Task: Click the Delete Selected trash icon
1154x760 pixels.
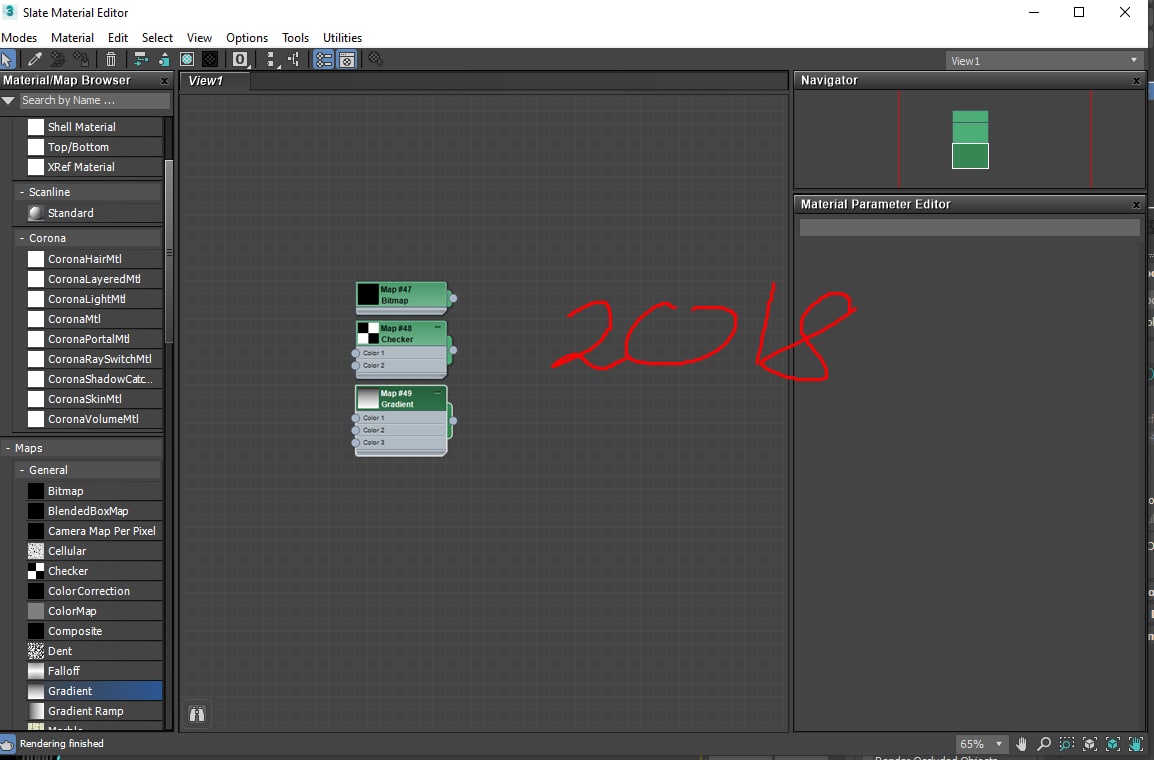Action: [110, 60]
